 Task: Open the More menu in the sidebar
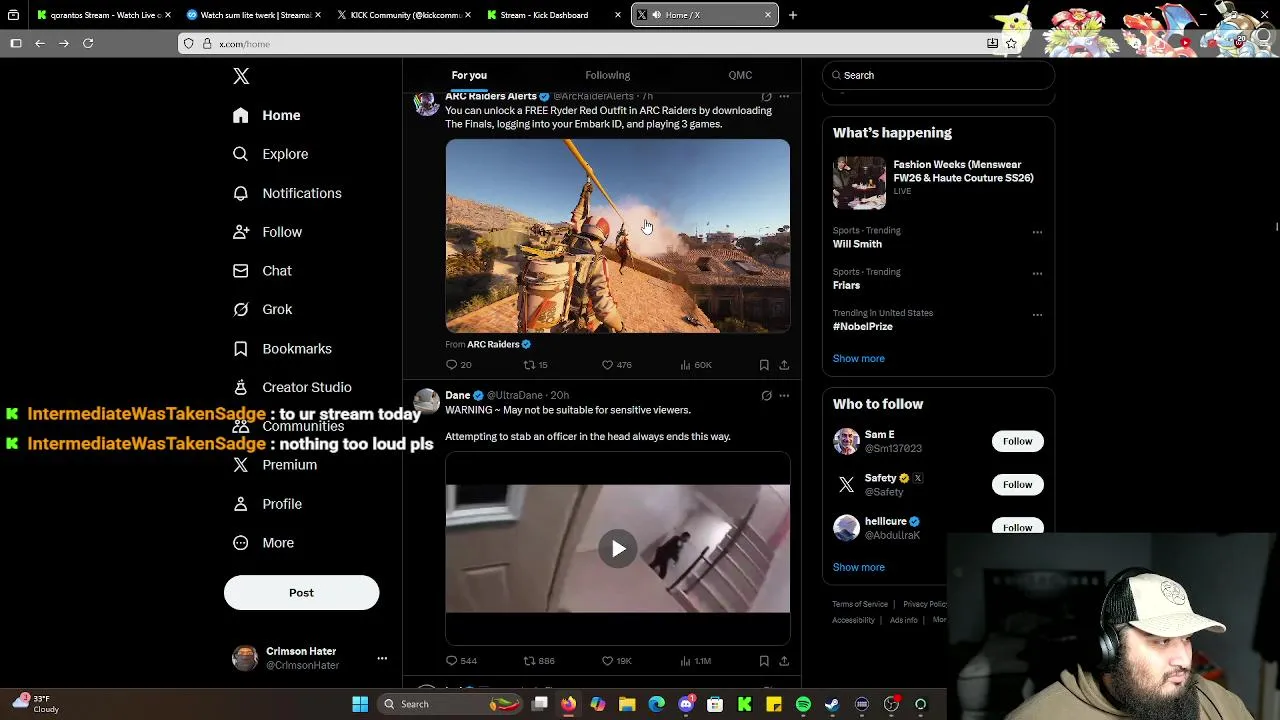(x=263, y=543)
